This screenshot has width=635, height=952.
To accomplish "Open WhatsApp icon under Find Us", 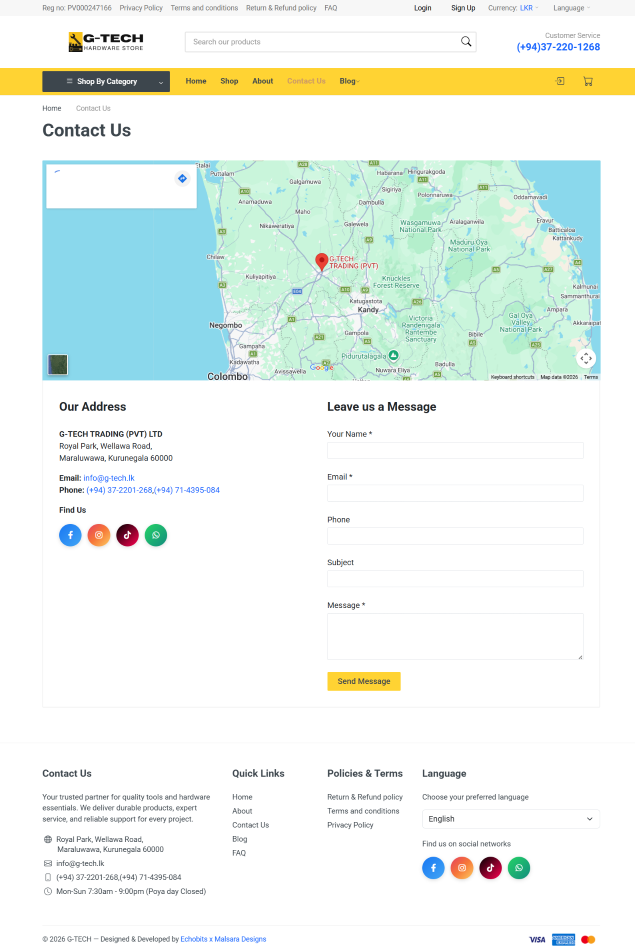I will [155, 535].
